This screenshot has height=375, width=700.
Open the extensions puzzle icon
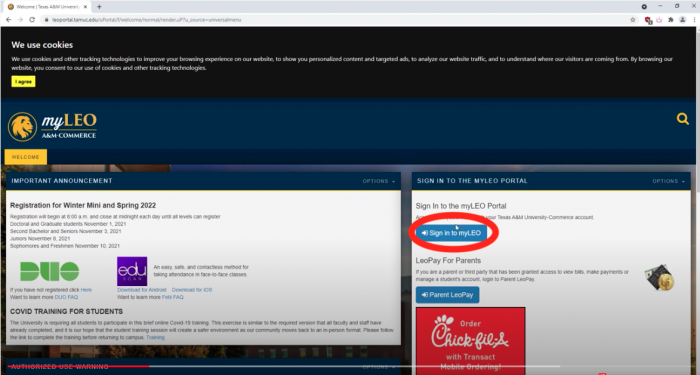point(671,20)
